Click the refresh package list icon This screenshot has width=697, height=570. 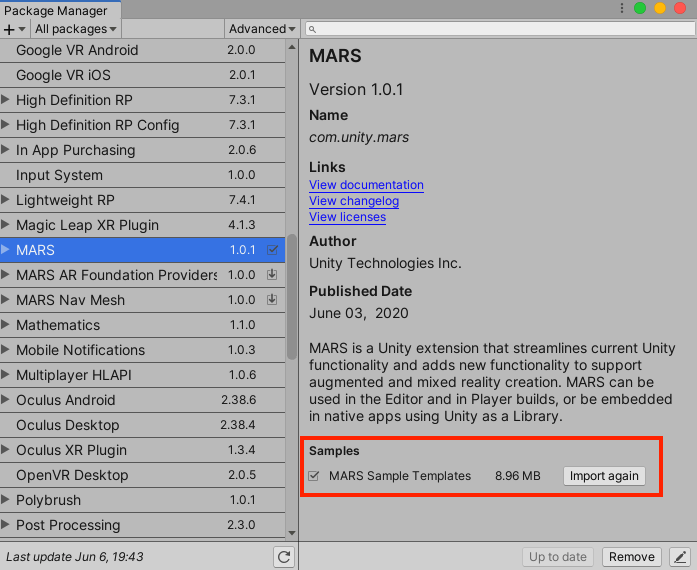tap(284, 557)
